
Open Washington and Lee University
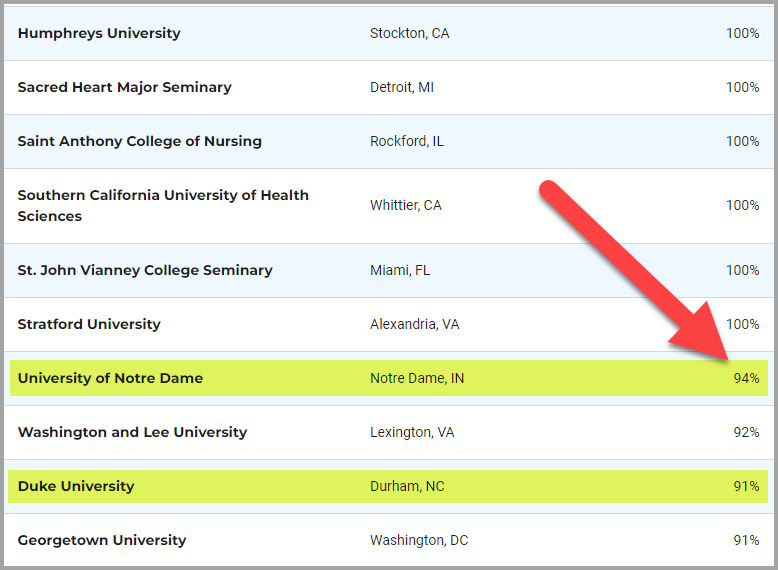pos(132,433)
